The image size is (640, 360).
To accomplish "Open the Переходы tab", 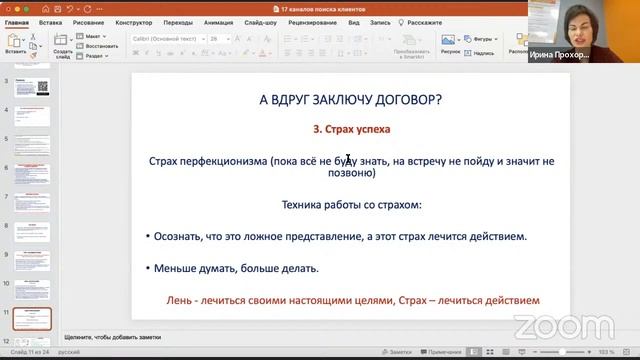I will [178, 23].
